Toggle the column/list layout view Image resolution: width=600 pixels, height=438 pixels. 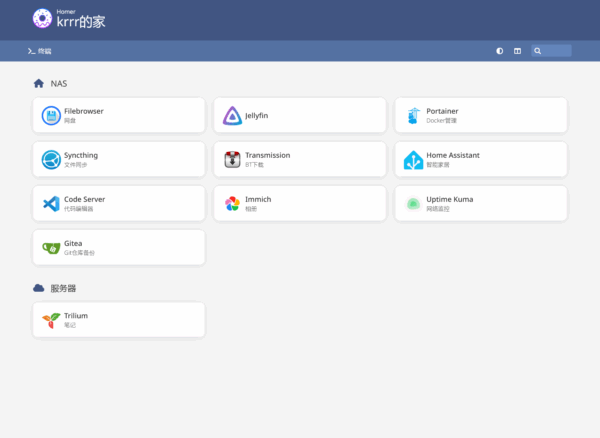[x=517, y=50]
